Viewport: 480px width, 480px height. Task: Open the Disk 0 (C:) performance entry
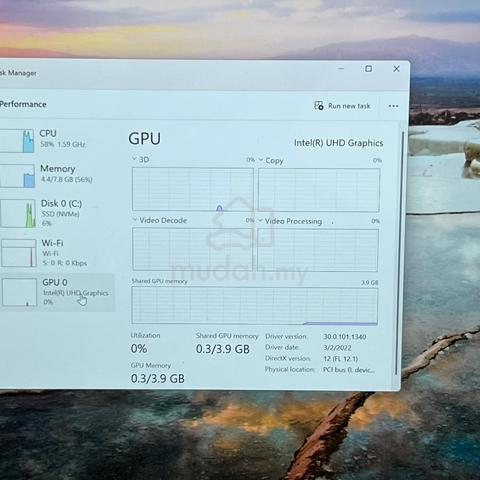(57, 213)
